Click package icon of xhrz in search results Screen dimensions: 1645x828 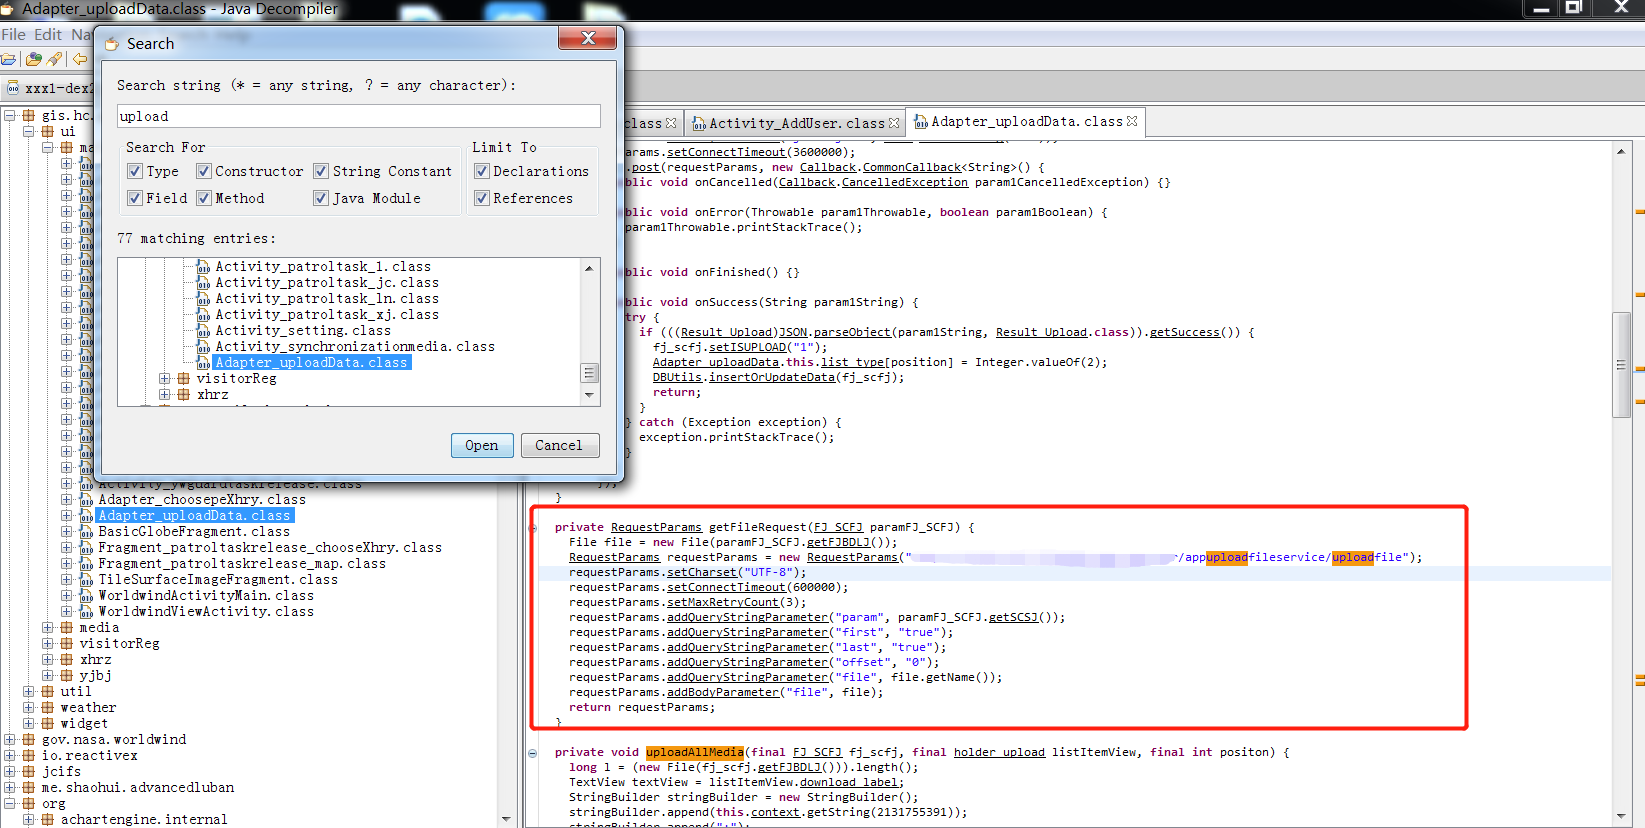coord(184,395)
